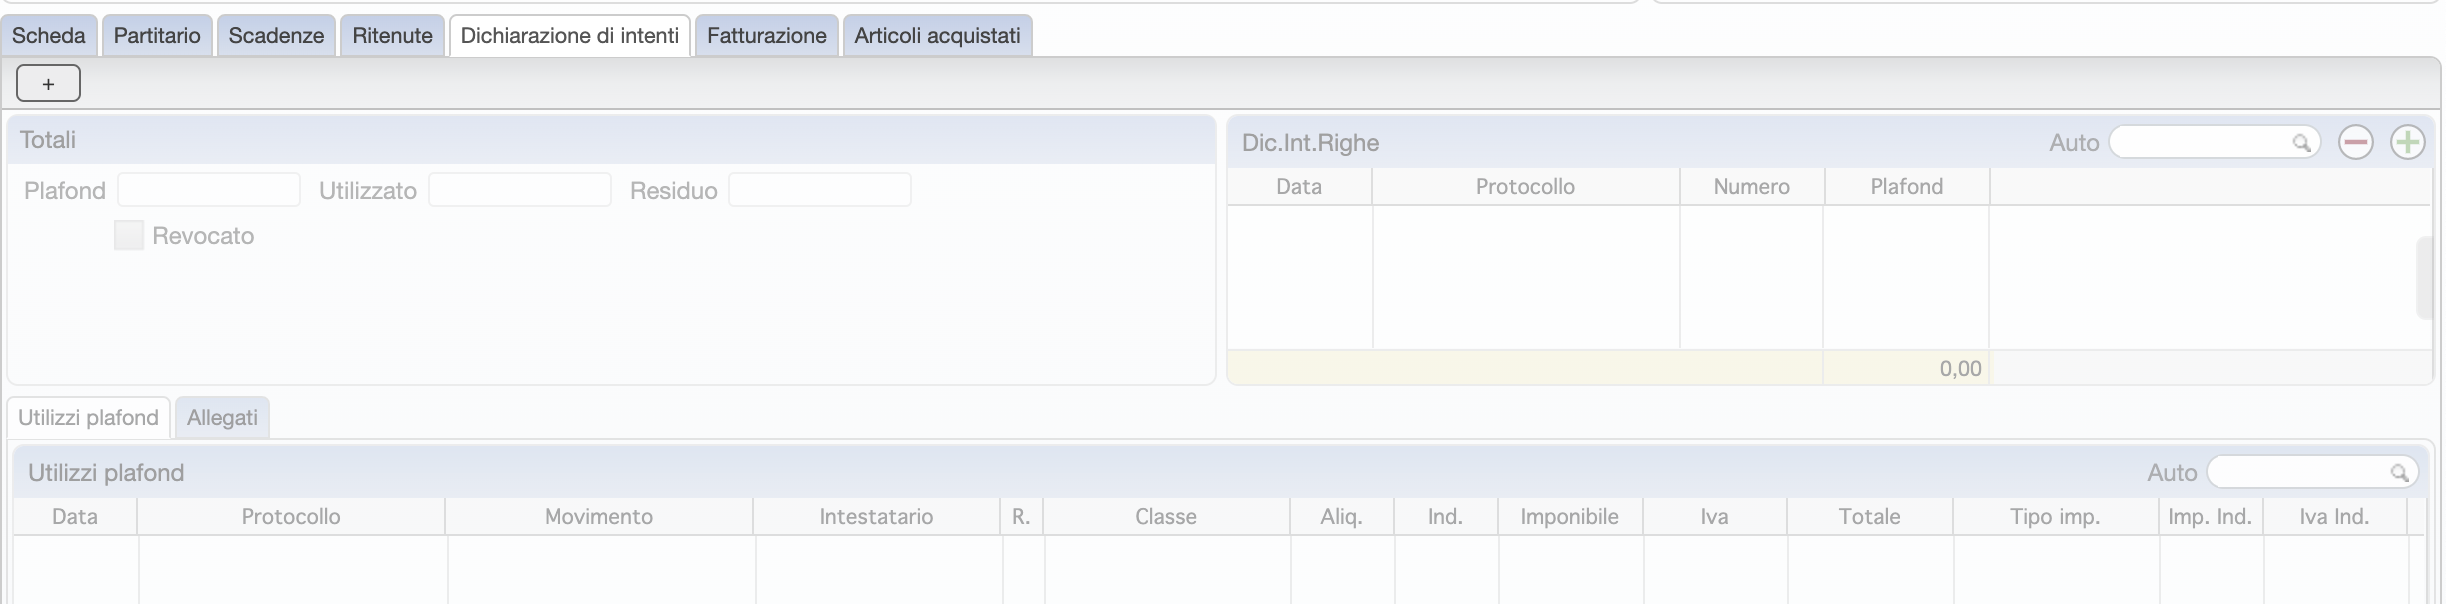This screenshot has height=604, width=2446.
Task: Sort Utilizzi plafond by Imponibile column header
Action: (1569, 517)
